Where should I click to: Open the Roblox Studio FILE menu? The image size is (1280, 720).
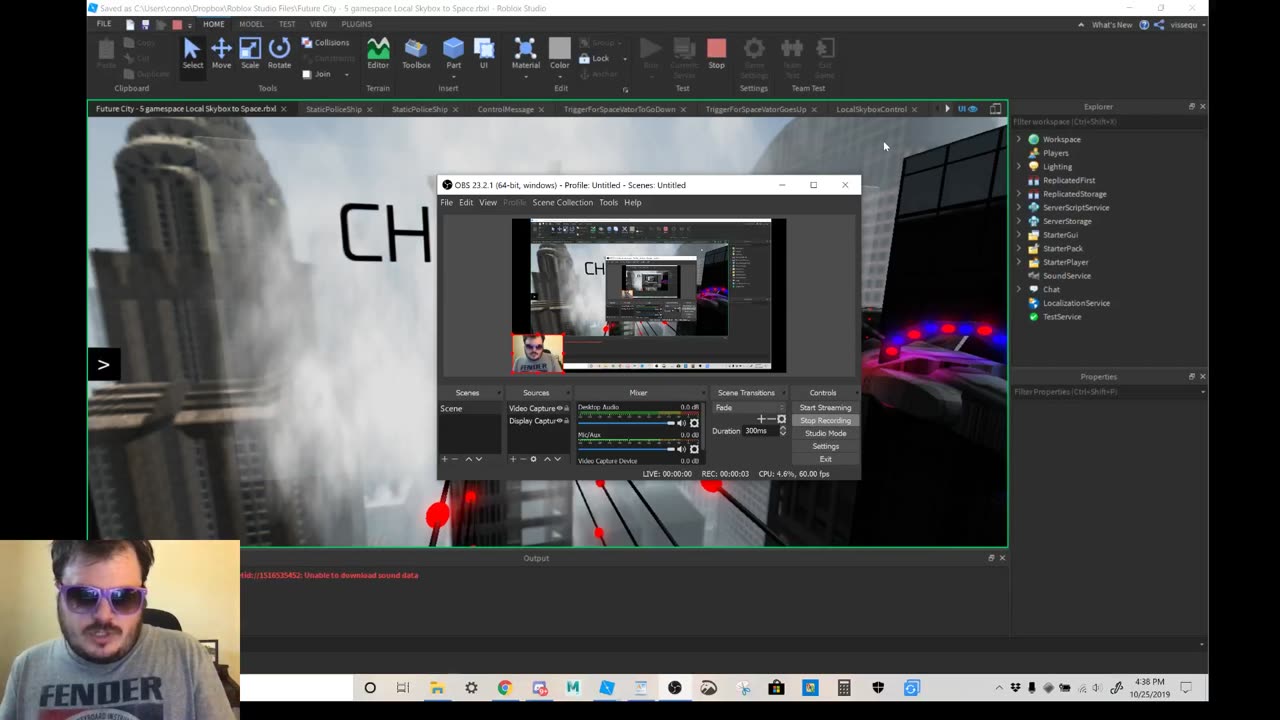(x=104, y=24)
